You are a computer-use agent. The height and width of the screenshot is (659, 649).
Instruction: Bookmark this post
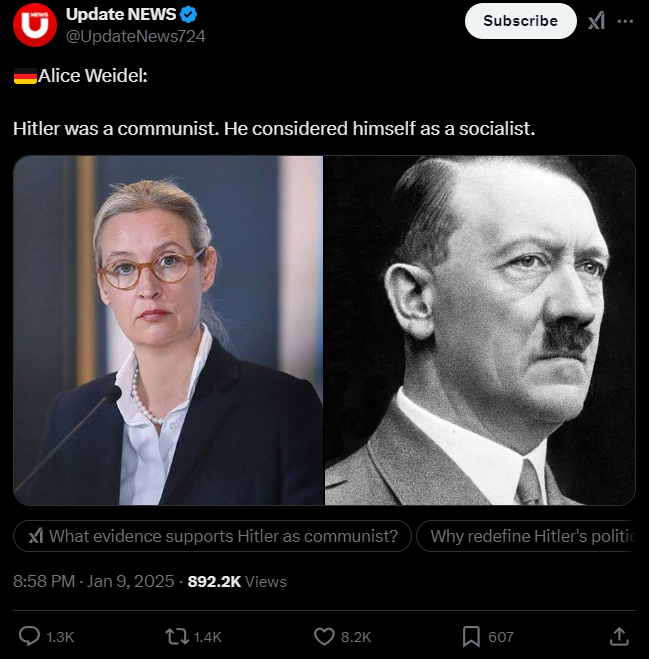point(471,636)
